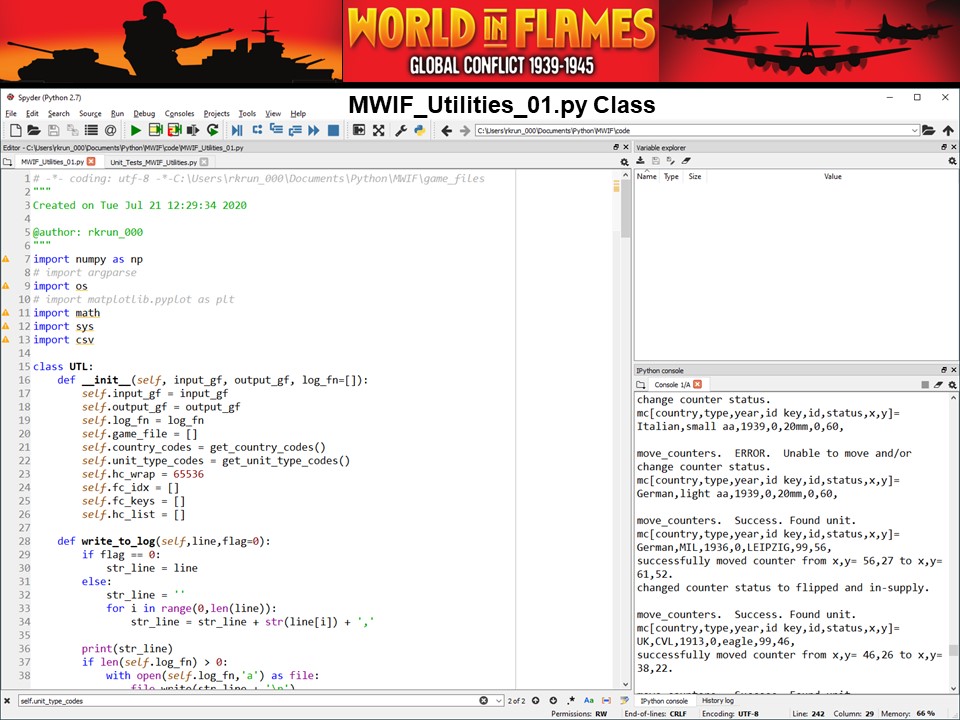Open the Search menu

click(59, 113)
